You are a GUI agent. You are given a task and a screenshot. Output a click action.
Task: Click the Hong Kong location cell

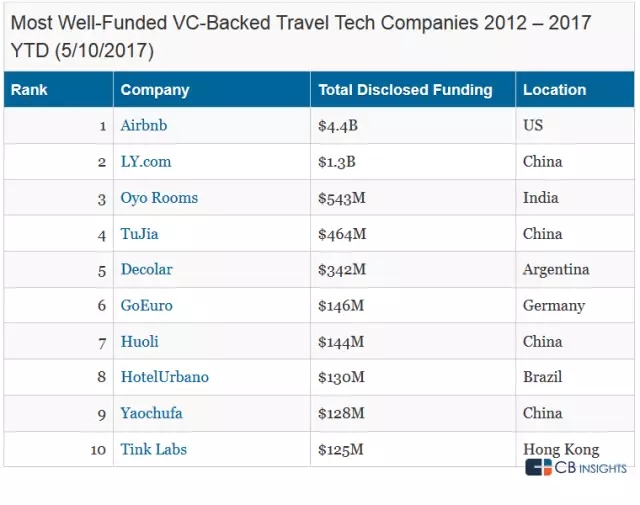tap(575, 449)
